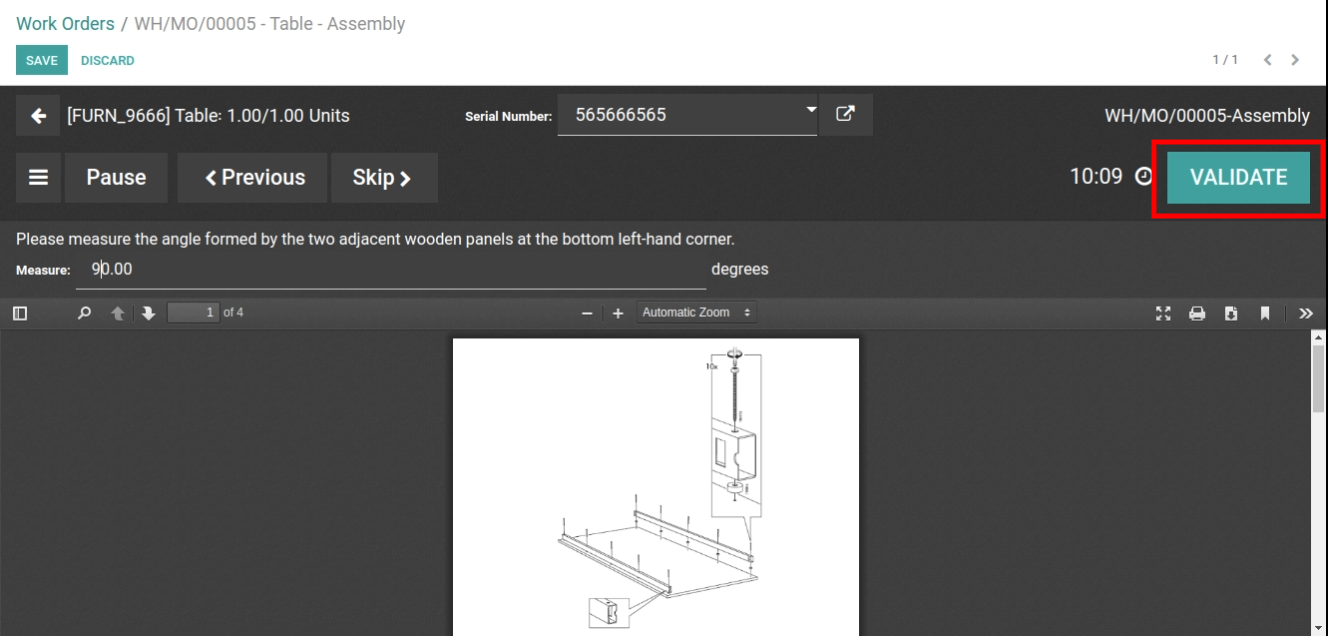Click the VALIDATE button
1328x636 pixels.
[x=1238, y=177]
